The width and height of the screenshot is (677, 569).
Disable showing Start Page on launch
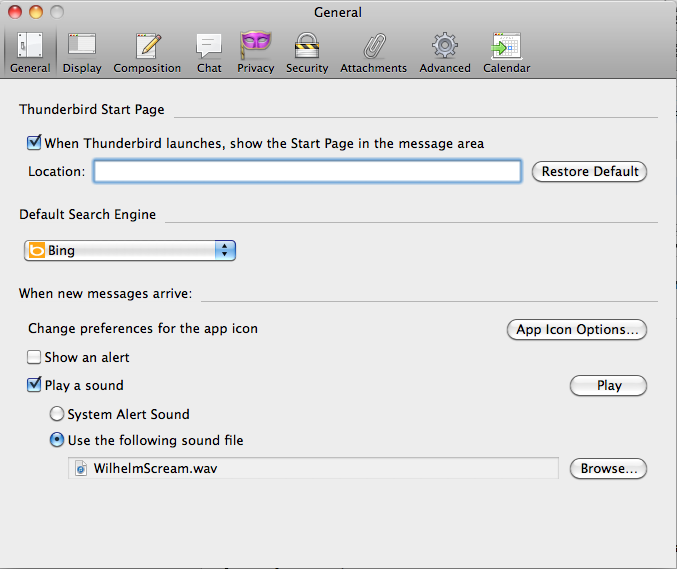tap(35, 143)
